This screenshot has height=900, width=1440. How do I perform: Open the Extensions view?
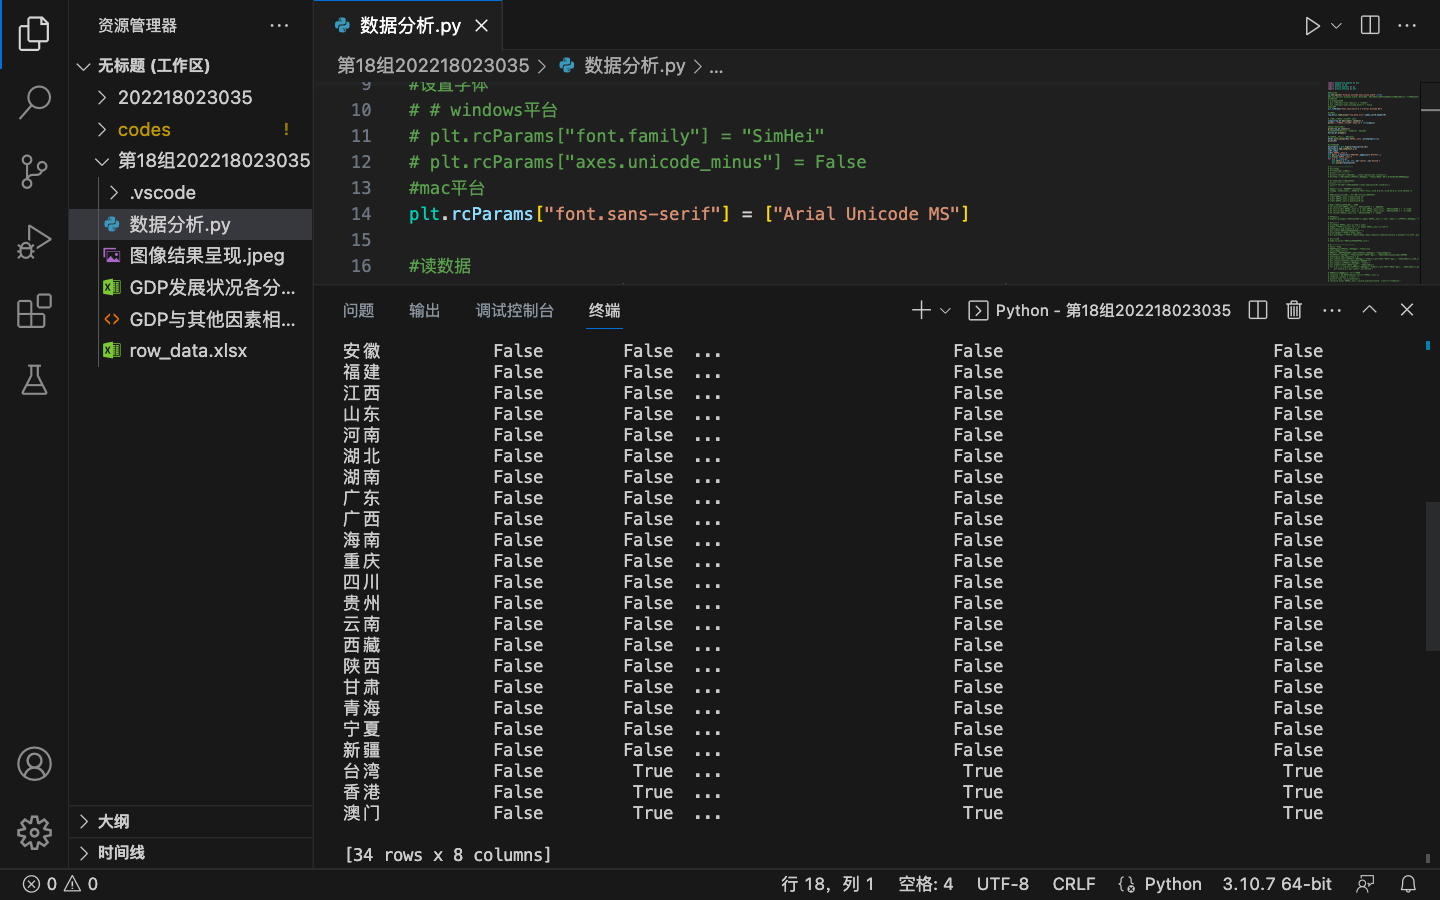coord(34,311)
